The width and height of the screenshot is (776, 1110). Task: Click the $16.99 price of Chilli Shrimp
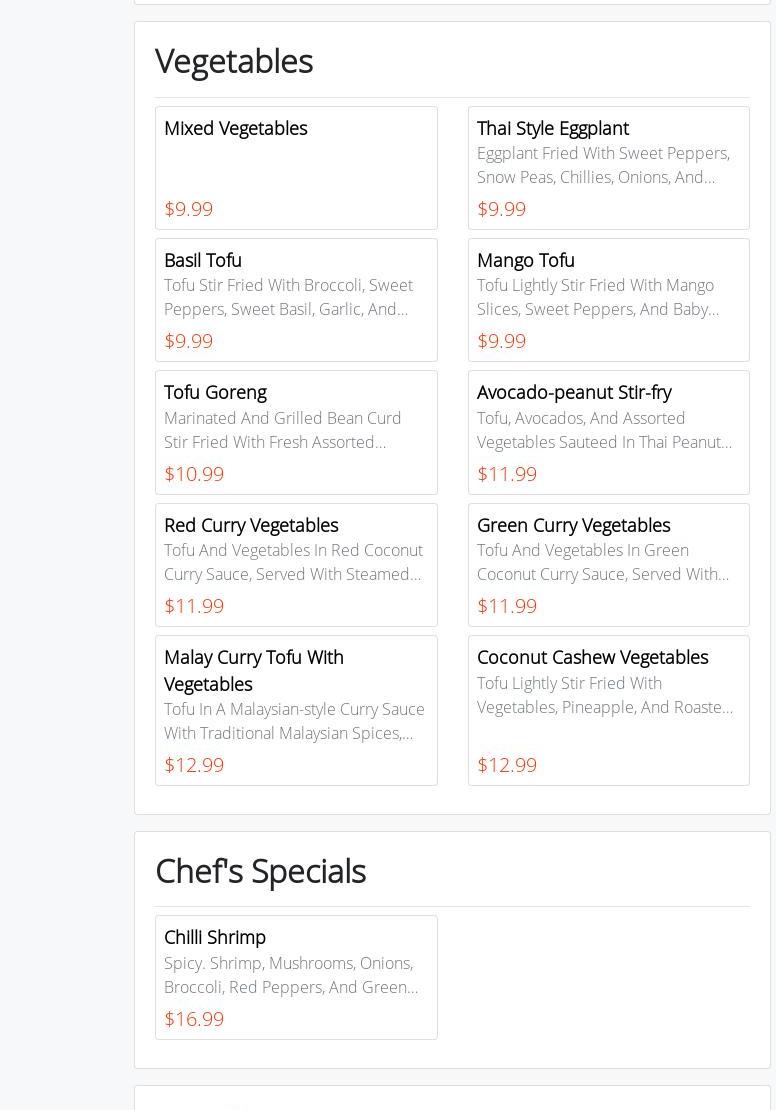[194, 1019]
